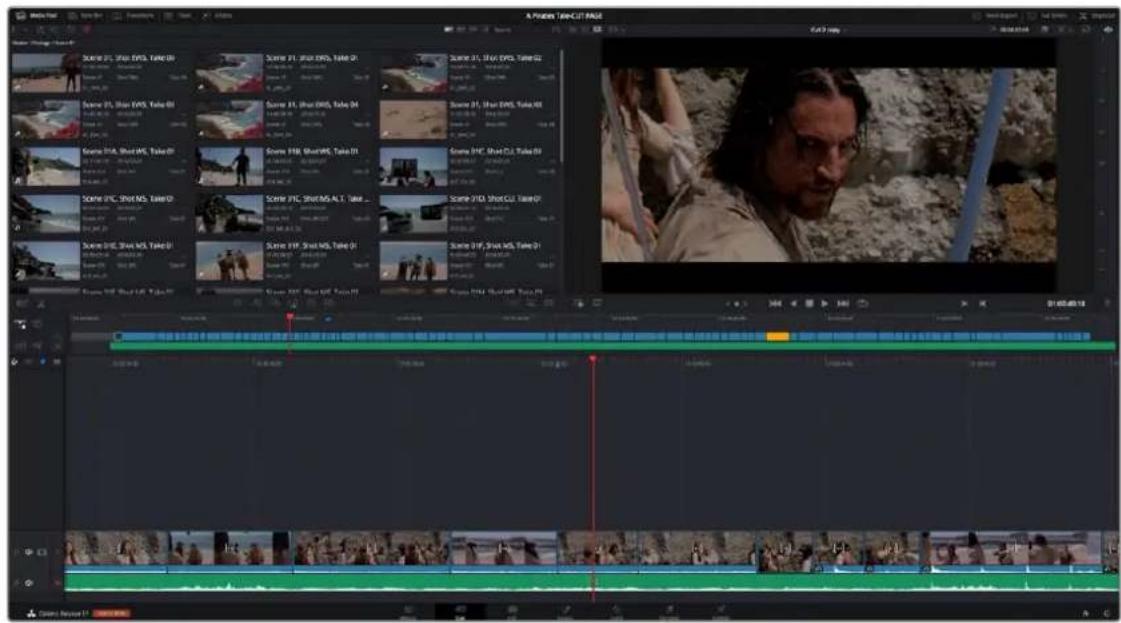Select the orange clip in upper timeline
1121x623 pixels.
coord(778,335)
